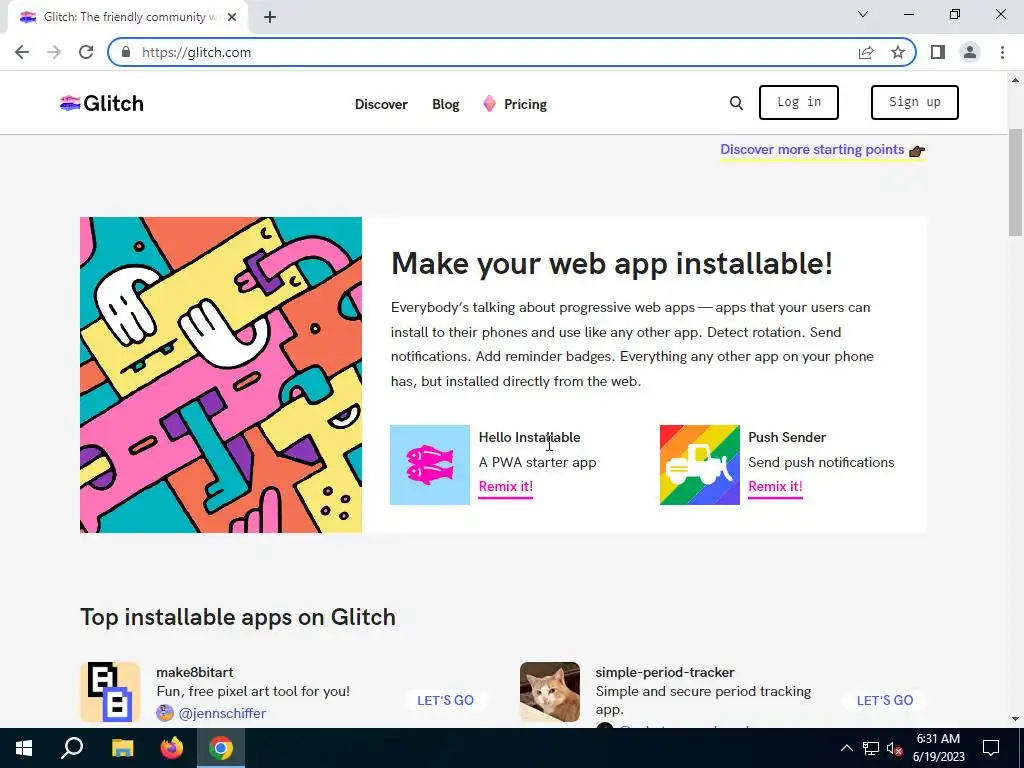1024x768 pixels.
Task: Click the jennschiffer avatar icon
Action: pyautogui.click(x=165, y=713)
